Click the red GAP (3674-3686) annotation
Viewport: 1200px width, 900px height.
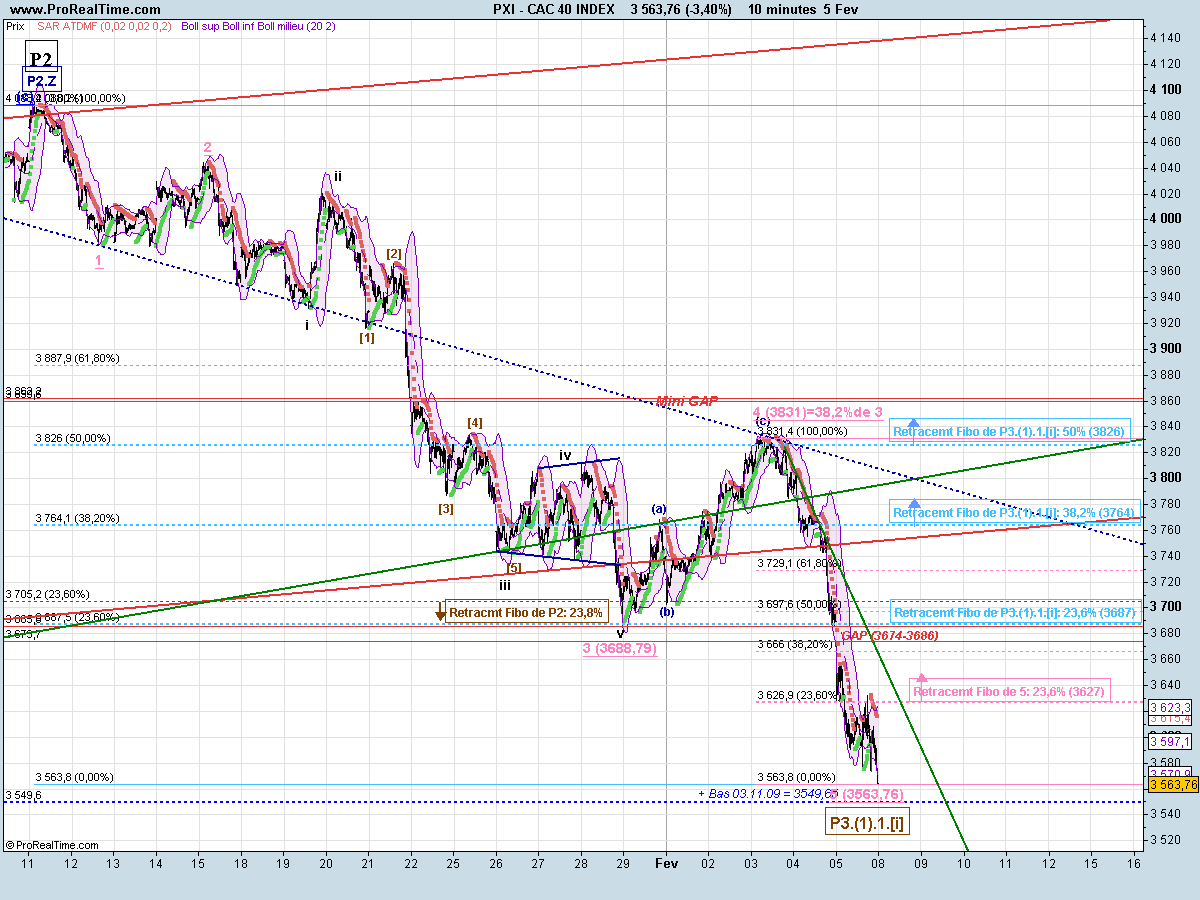[x=889, y=635]
